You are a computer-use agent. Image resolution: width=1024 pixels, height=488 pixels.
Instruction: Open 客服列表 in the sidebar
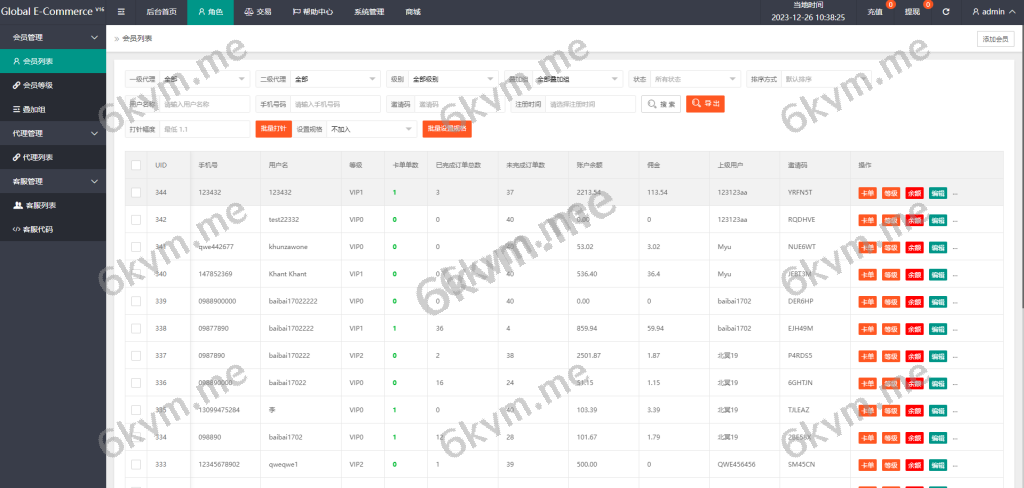tap(39, 205)
